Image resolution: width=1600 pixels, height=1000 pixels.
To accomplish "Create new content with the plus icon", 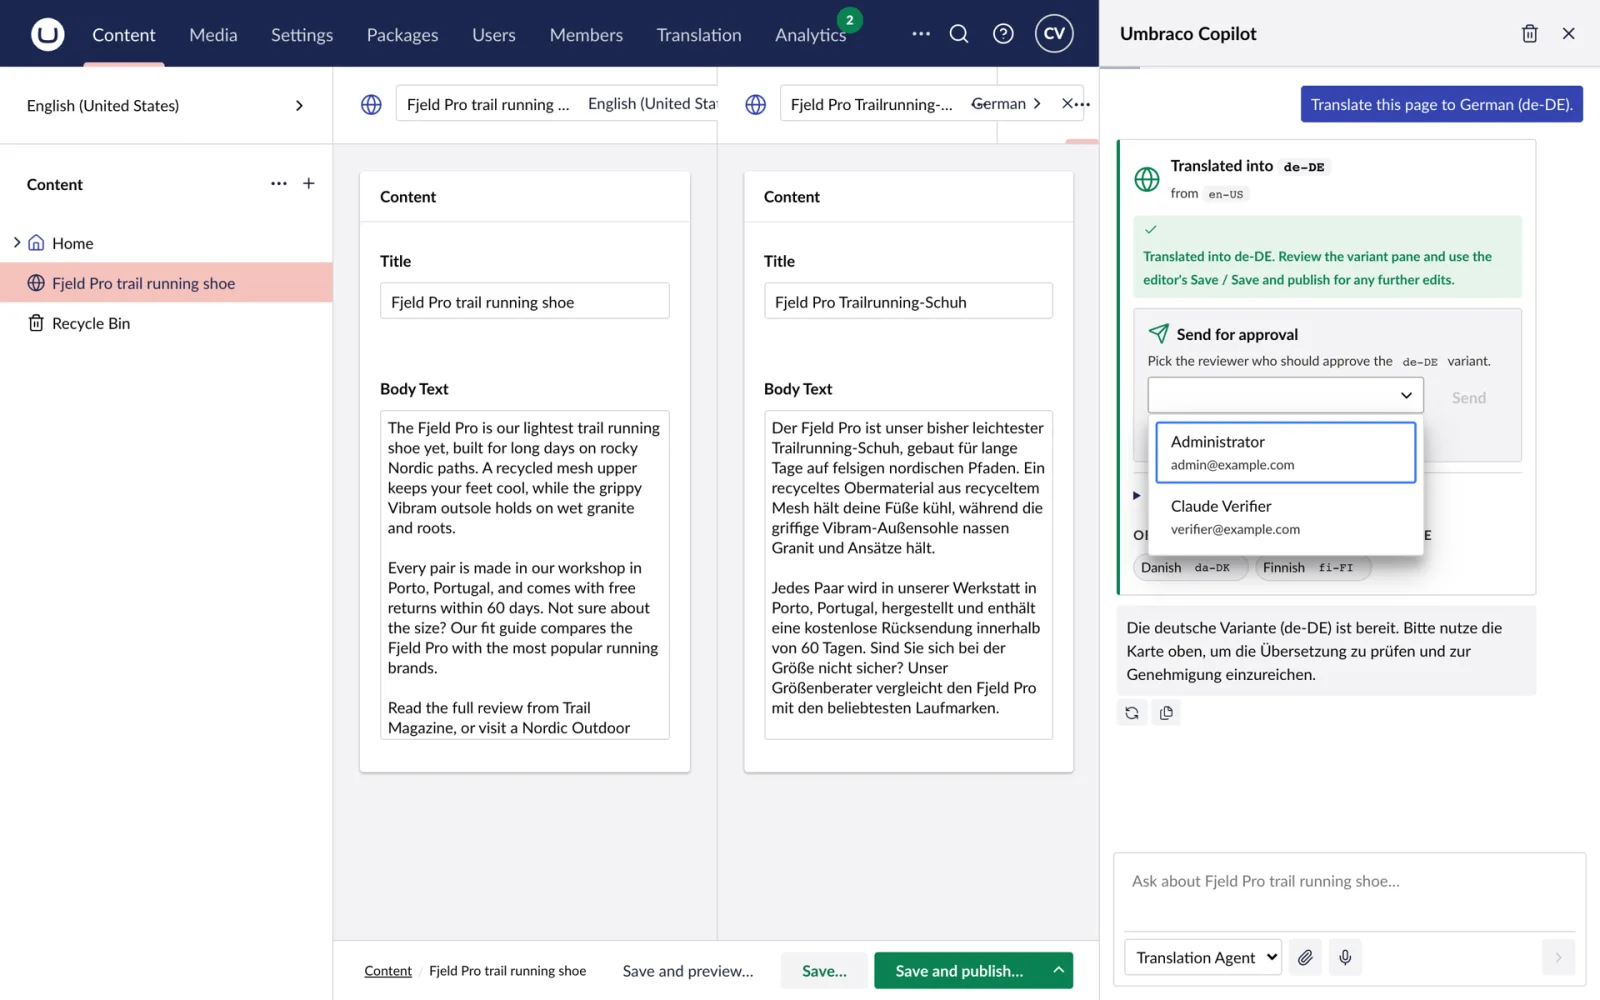I will click(x=309, y=184).
